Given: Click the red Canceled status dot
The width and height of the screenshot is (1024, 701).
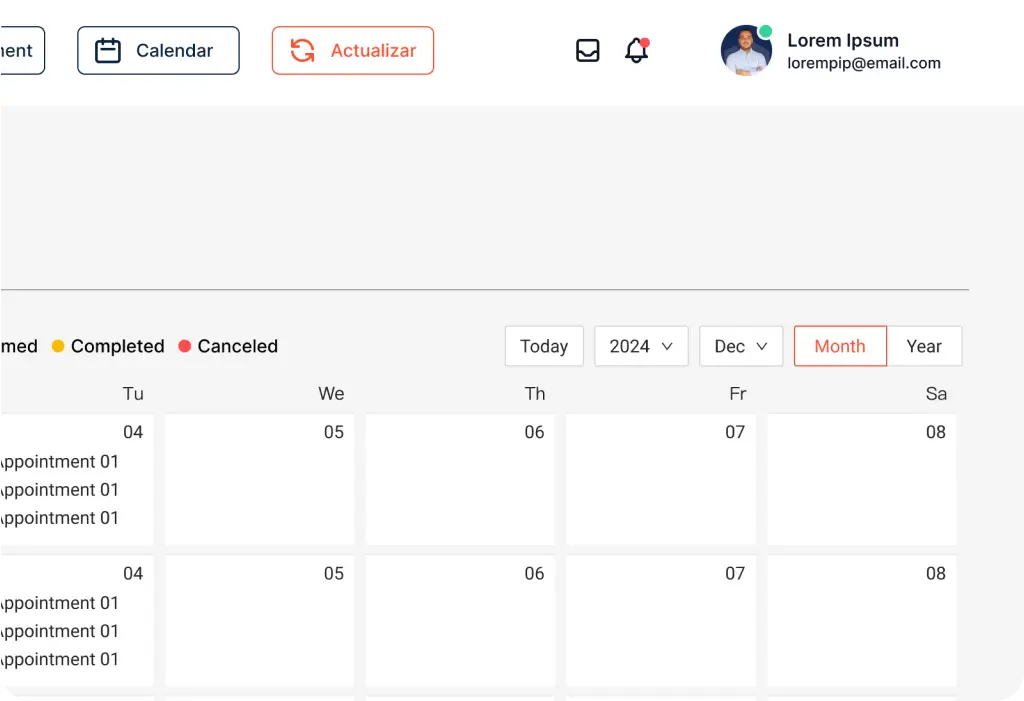Looking at the screenshot, I should click(185, 346).
